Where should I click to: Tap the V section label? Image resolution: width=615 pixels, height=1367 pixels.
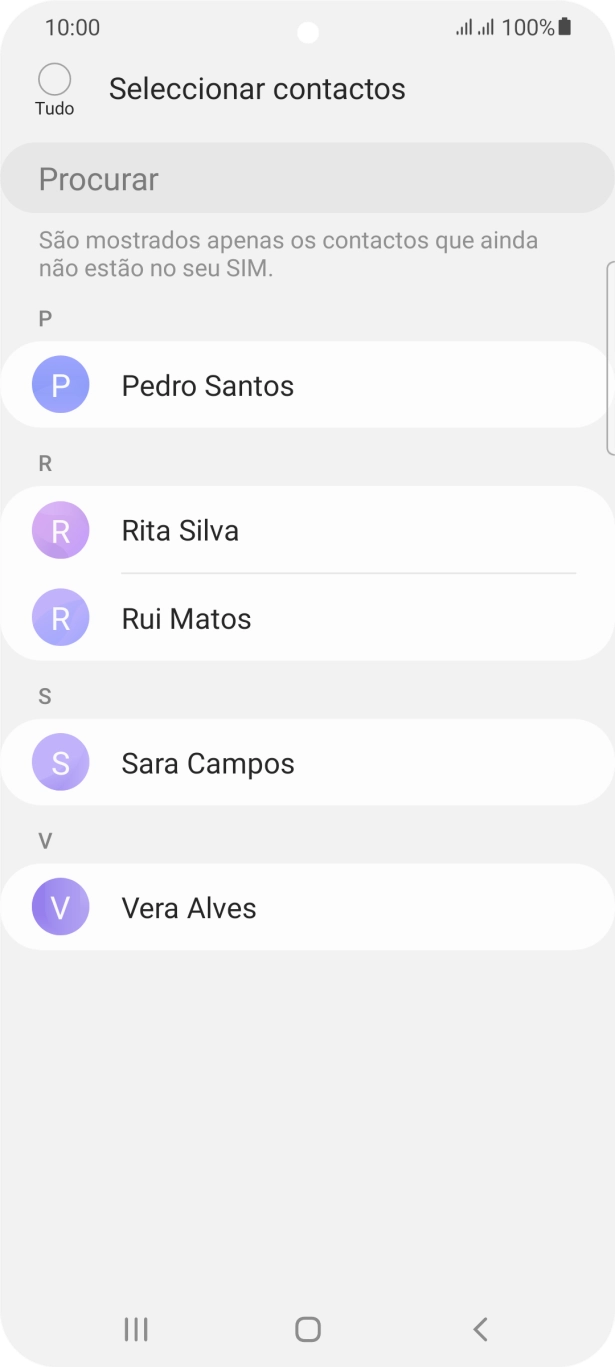click(x=44, y=840)
